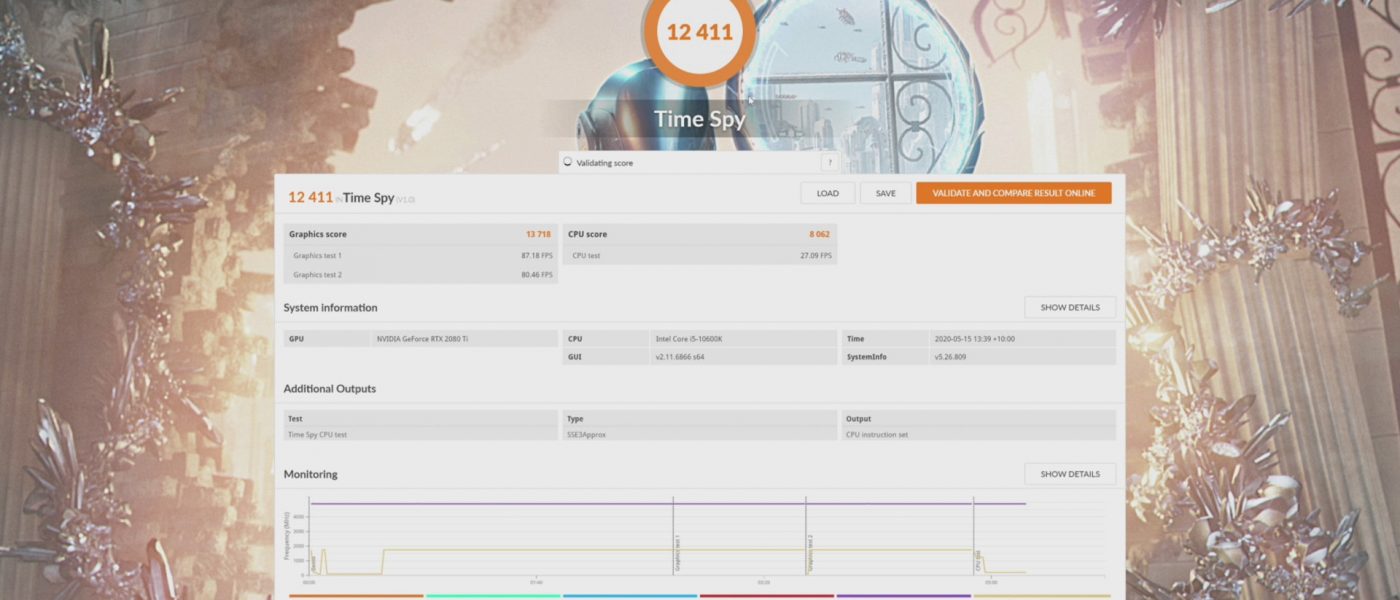Click the large Time Spy title
1400x600 pixels.
click(x=700, y=120)
